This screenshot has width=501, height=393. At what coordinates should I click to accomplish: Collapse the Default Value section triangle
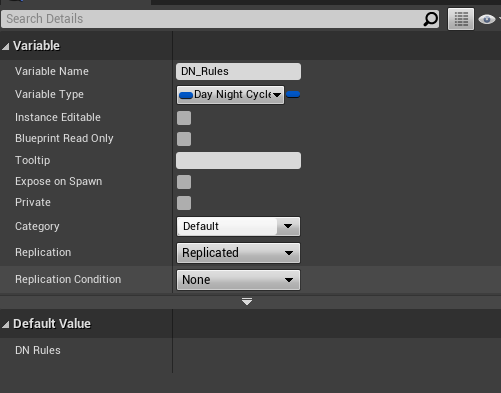6,324
